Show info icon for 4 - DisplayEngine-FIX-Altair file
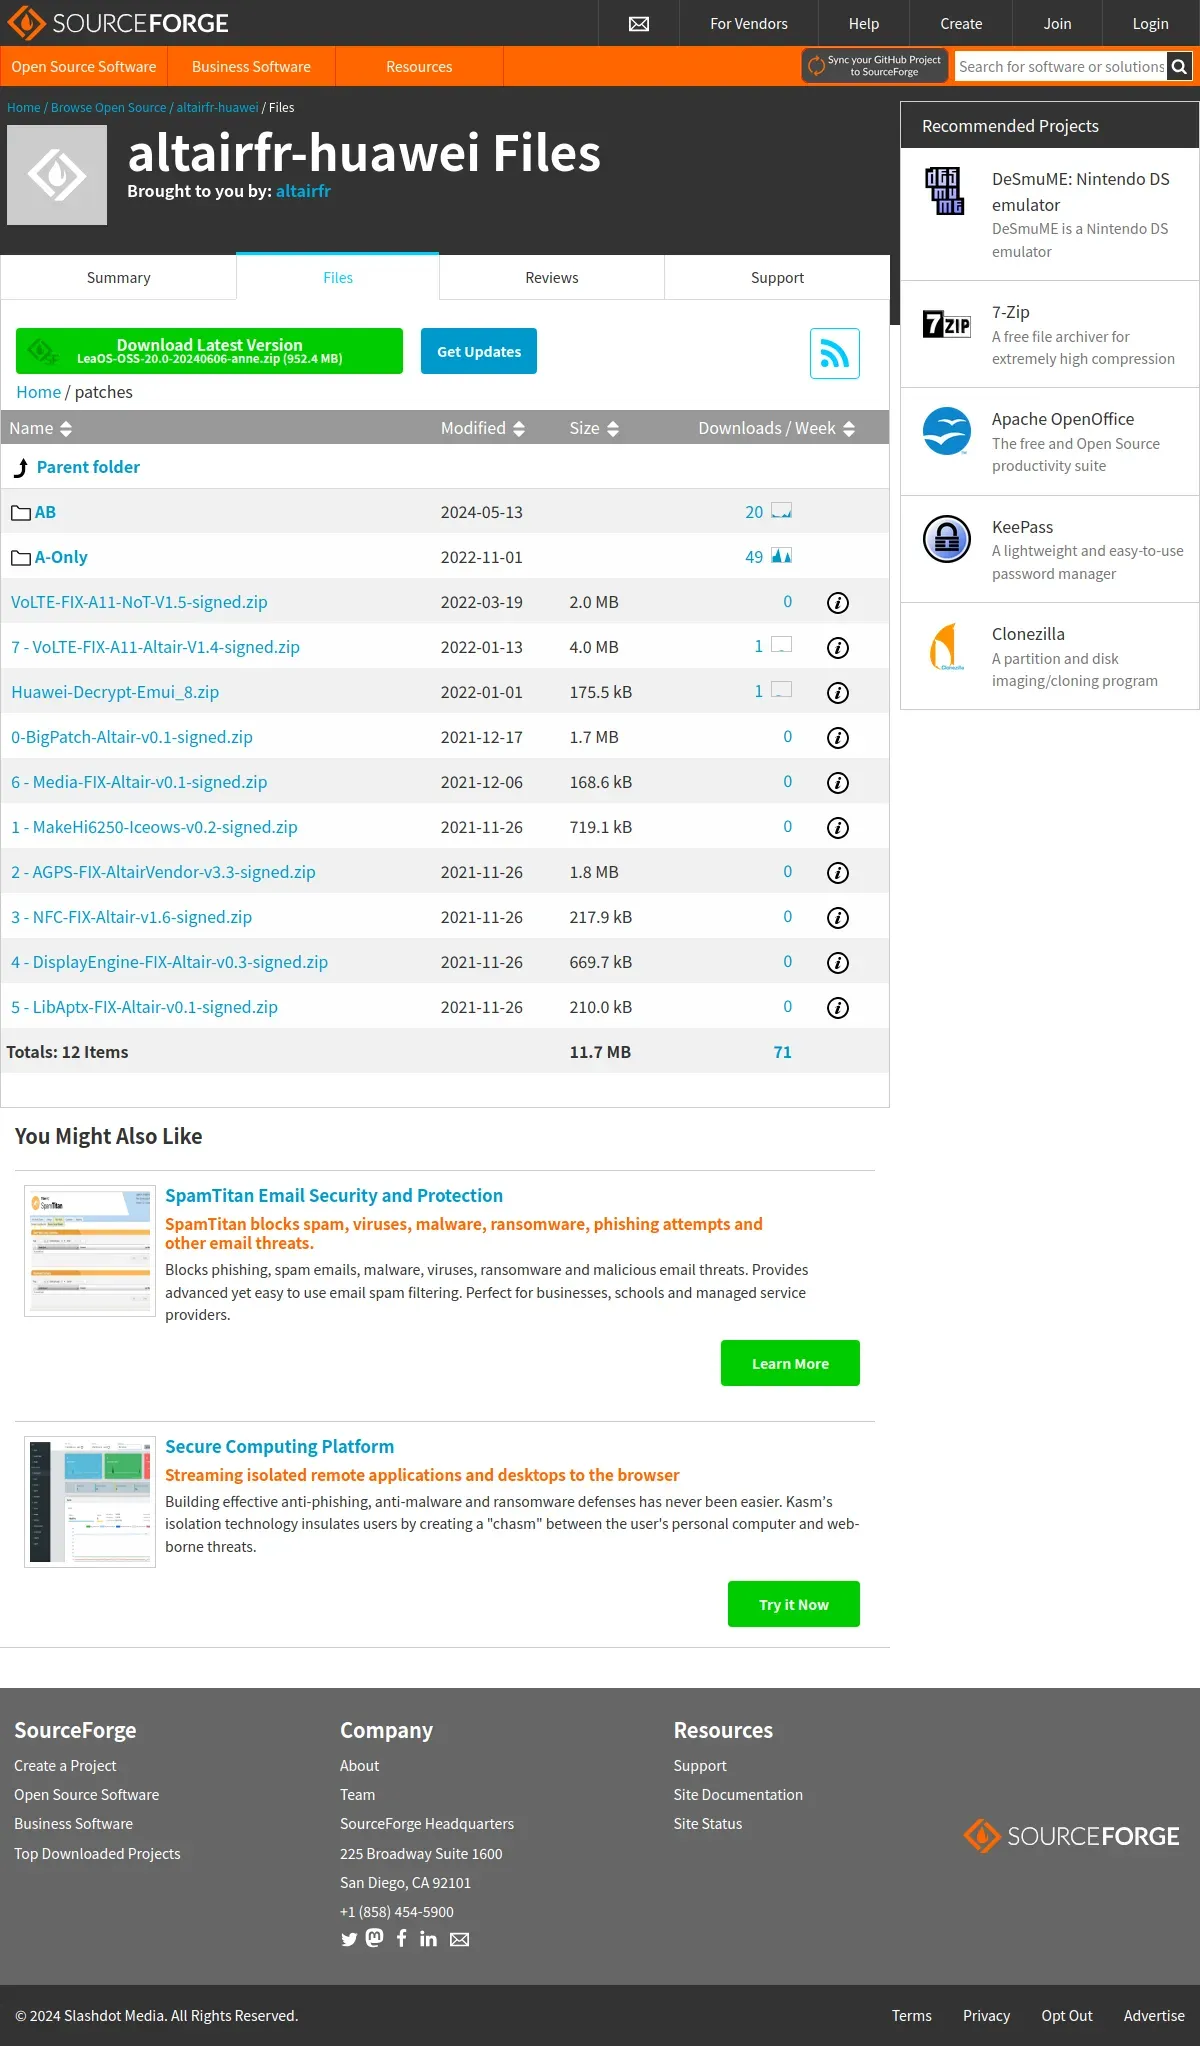Screen dimensions: 1200x2046 (x=838, y=963)
